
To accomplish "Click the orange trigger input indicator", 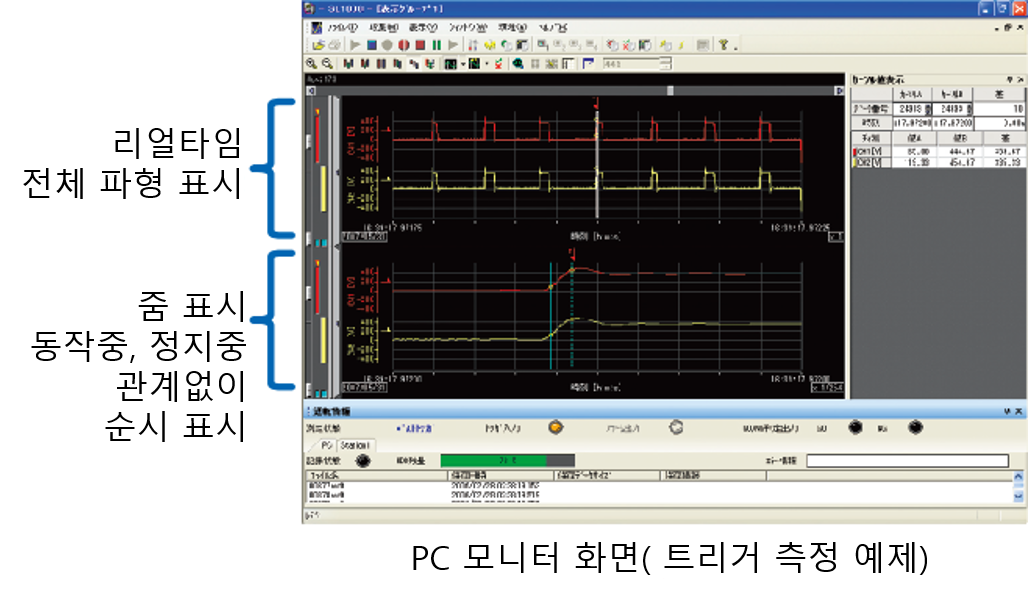I will click(556, 428).
